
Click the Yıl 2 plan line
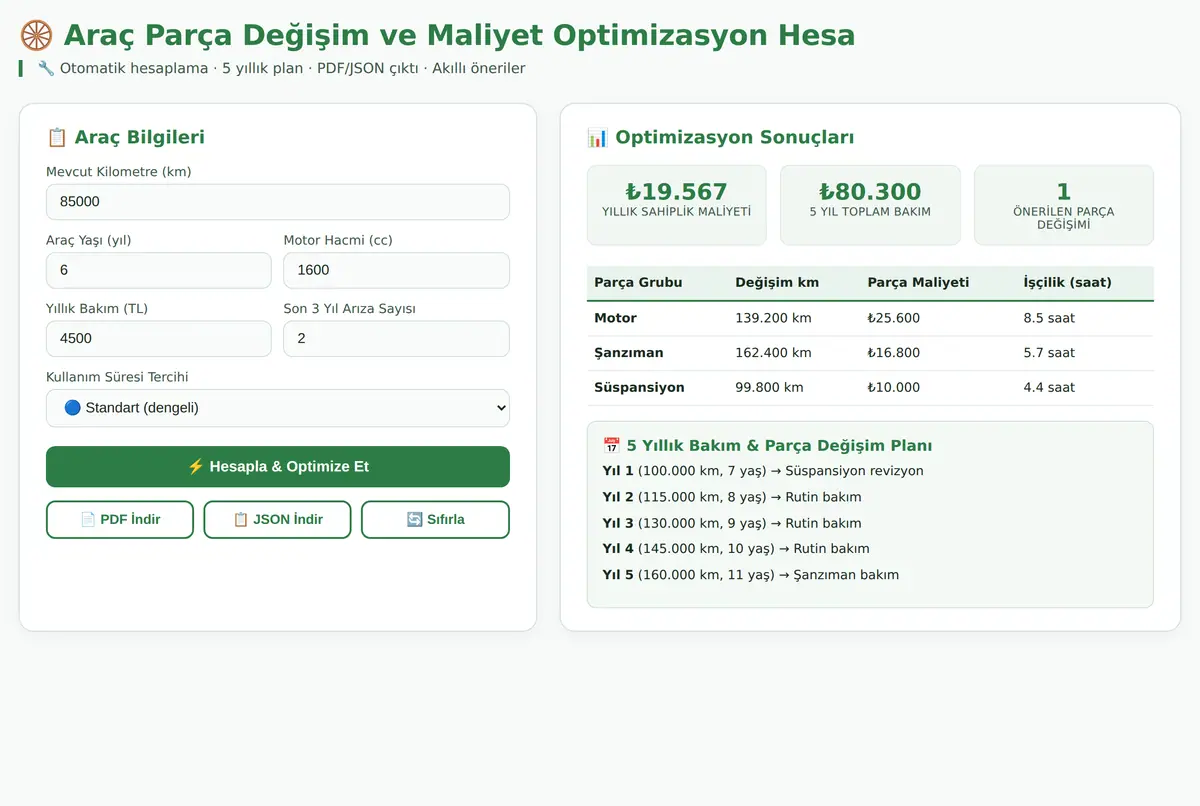point(732,497)
